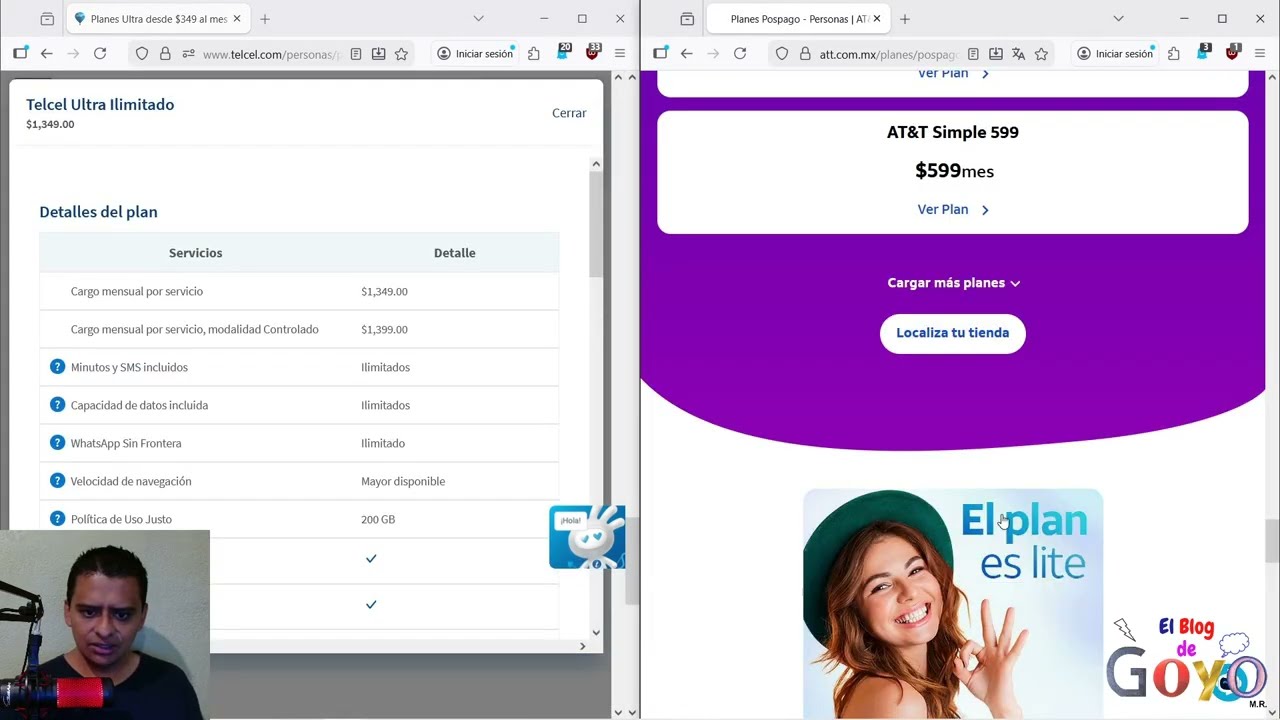Go forward in the AT&T browser window
Image resolution: width=1280 pixels, height=720 pixels.
pyautogui.click(x=713, y=54)
